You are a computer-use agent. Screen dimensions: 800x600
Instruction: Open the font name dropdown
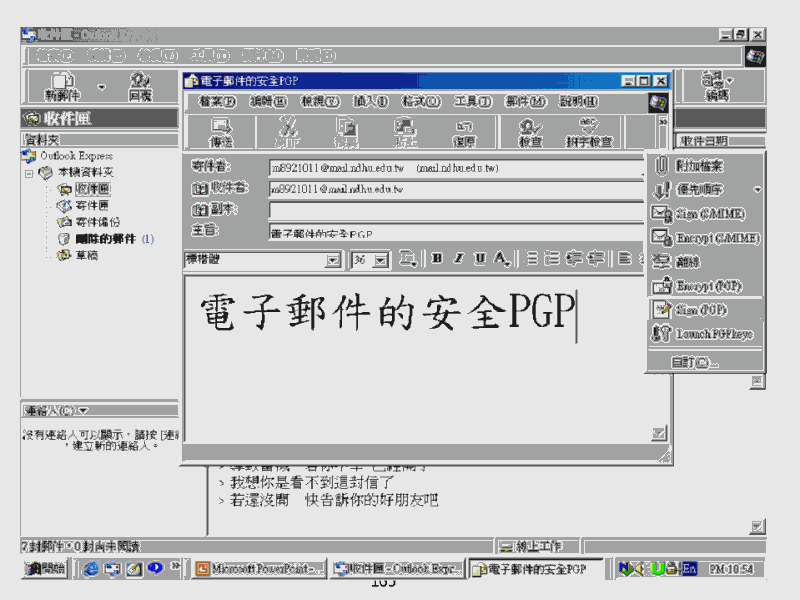click(333, 260)
